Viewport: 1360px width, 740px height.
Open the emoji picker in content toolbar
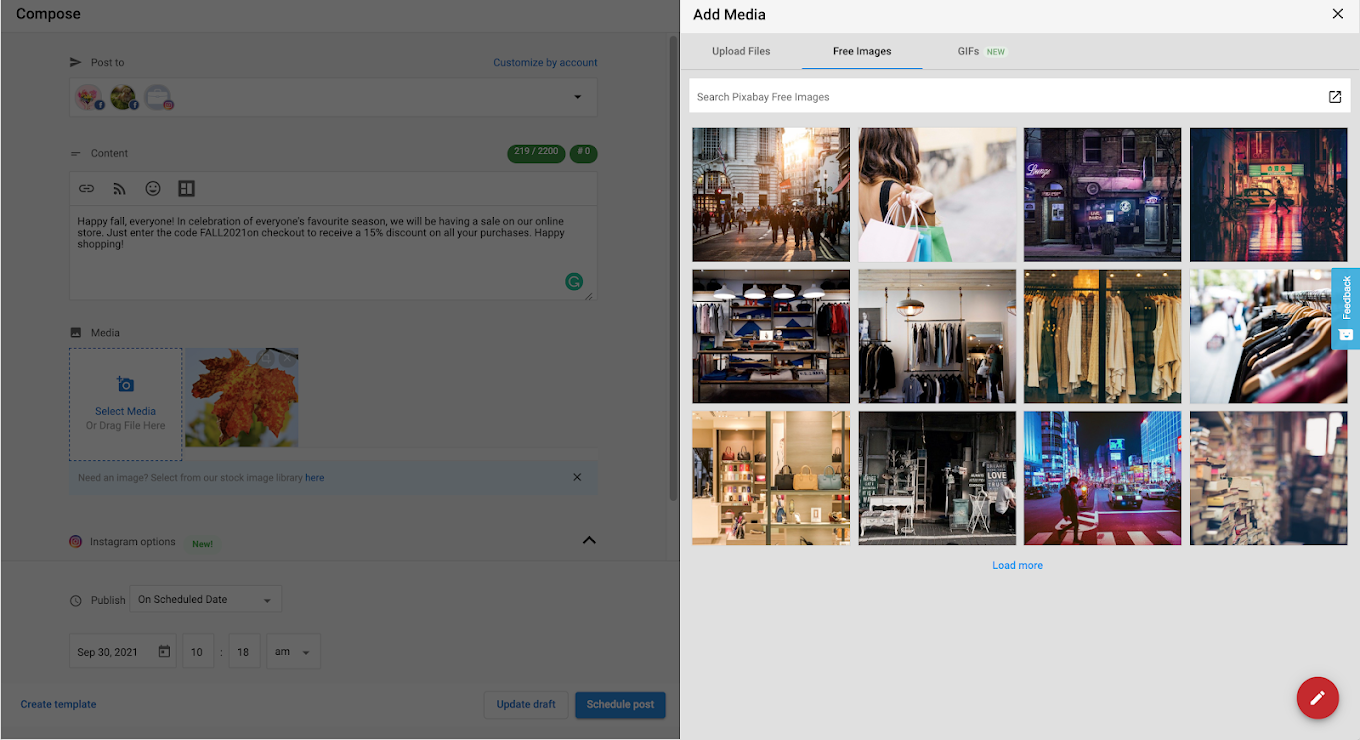tap(153, 188)
